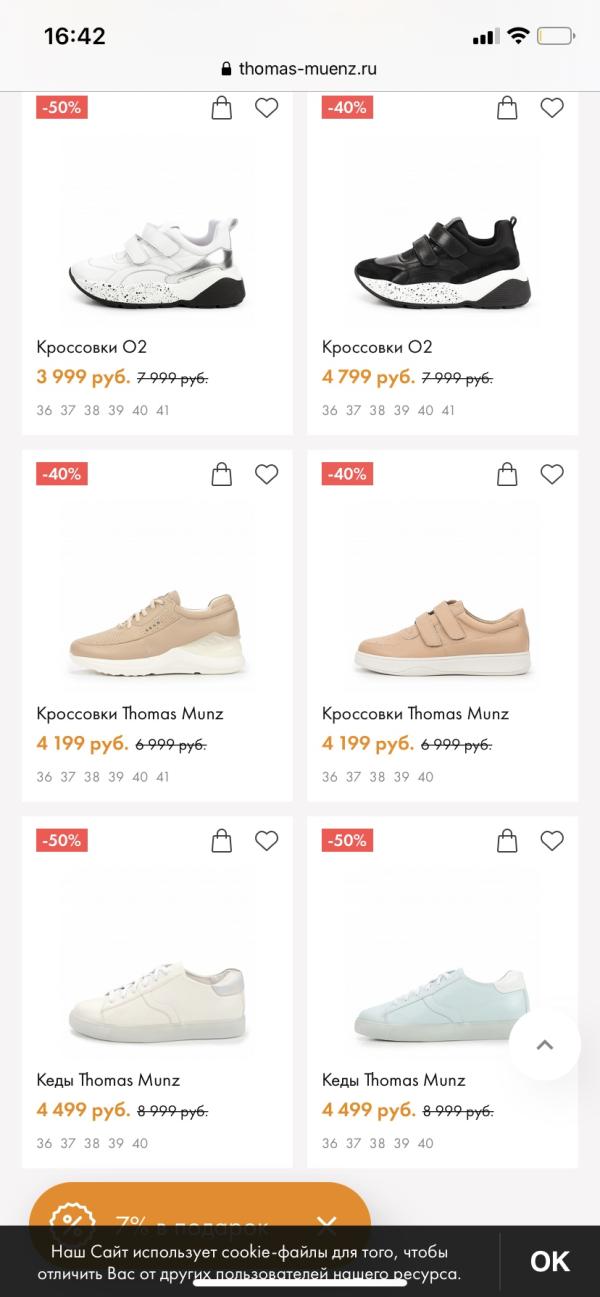600x1297 pixels.
Task: Tap heart icon on white Thomas Munz keds
Action: 266,841
